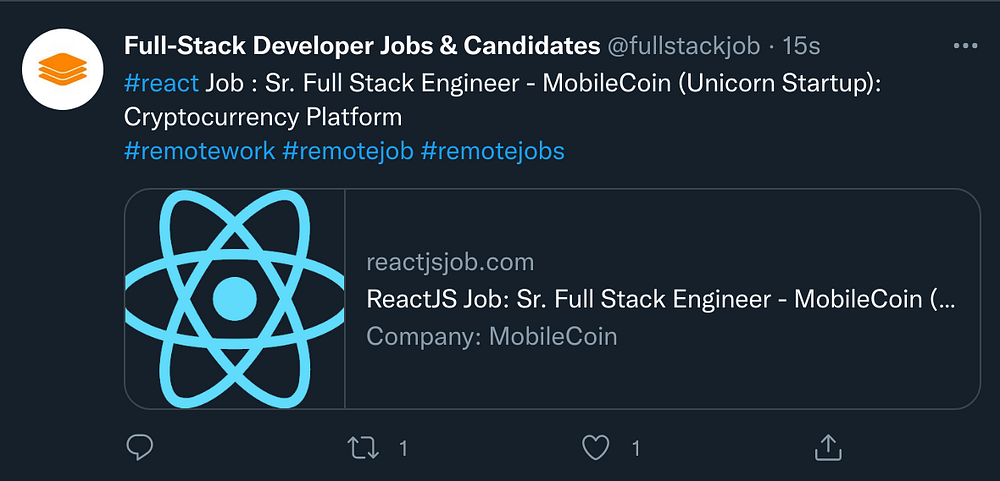1000x481 pixels.
Task: Open the three-dot more options menu
Action: pos(965,46)
